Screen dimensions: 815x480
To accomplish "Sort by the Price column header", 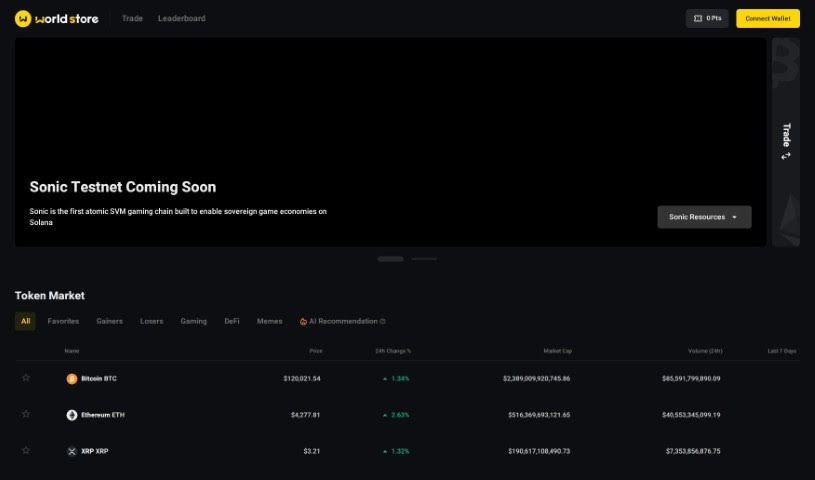I will click(316, 351).
